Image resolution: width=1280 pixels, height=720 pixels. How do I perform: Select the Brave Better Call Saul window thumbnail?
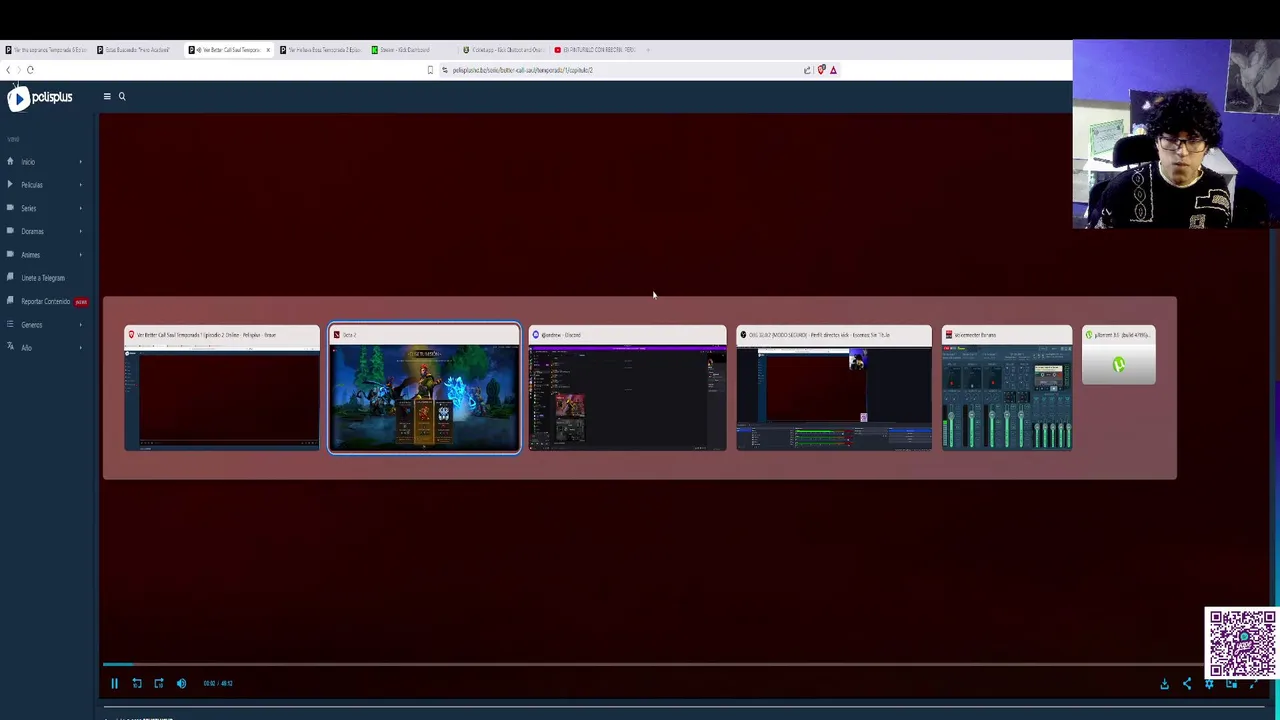222,388
